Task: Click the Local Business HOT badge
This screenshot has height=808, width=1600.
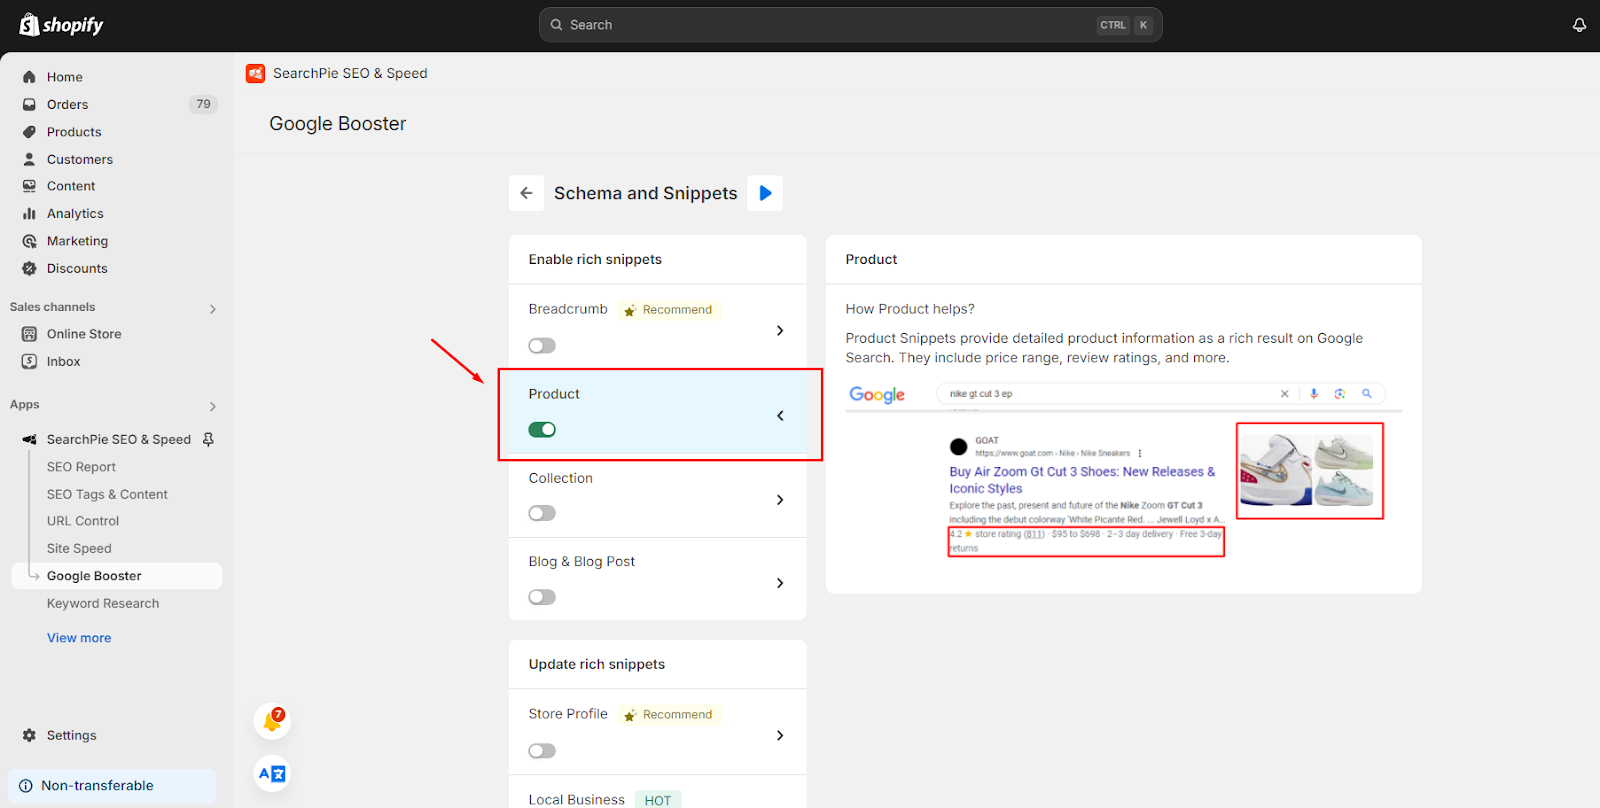Action: (658, 800)
